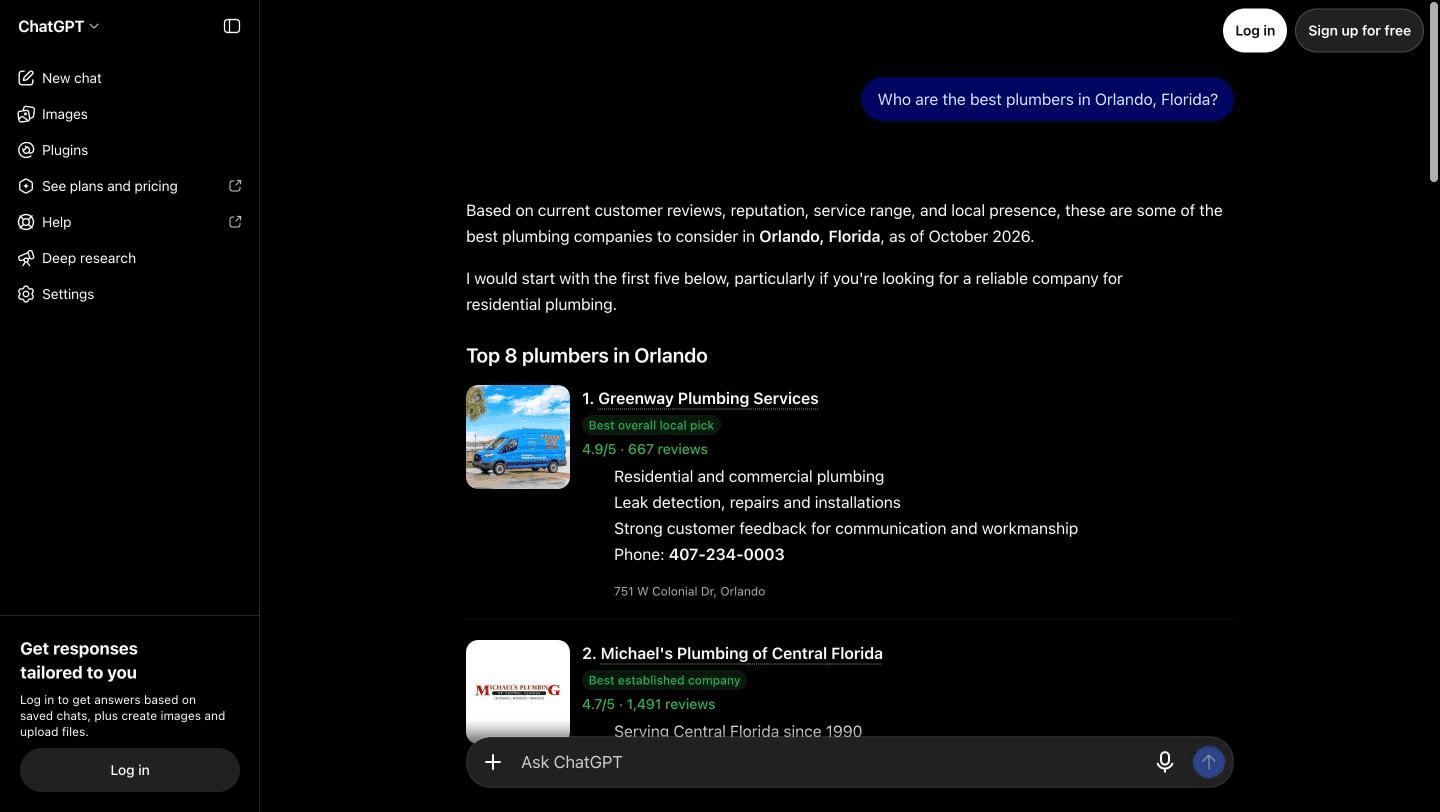Click the Greenway blue van thumbnail
Image resolution: width=1440 pixels, height=812 pixels.
click(518, 437)
